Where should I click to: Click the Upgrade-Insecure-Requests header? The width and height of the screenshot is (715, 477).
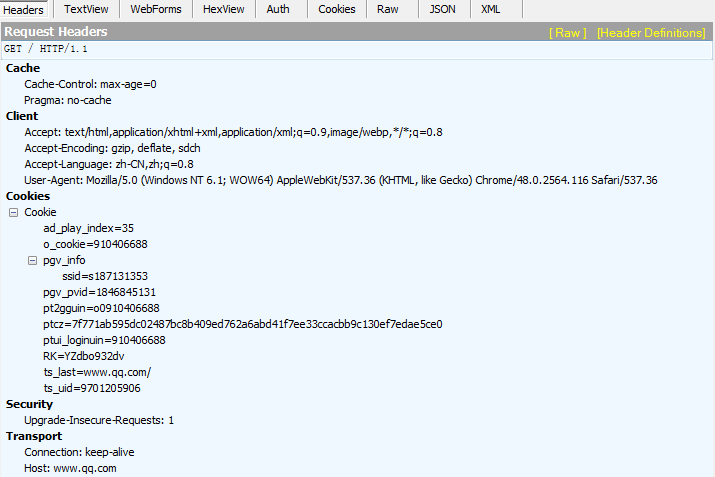click(x=99, y=420)
